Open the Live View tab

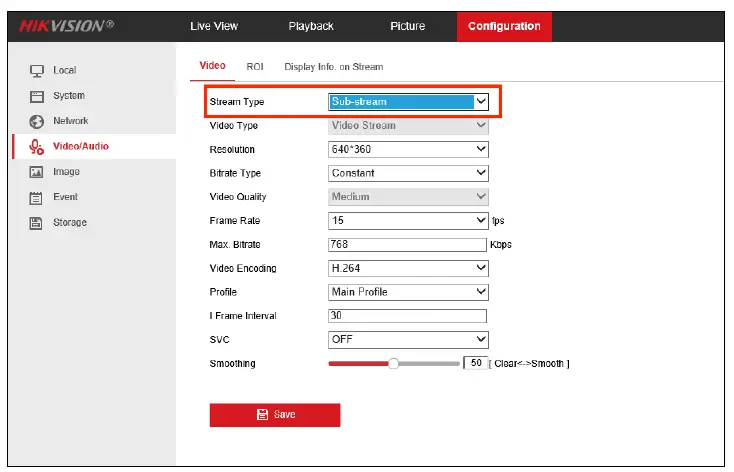214,26
